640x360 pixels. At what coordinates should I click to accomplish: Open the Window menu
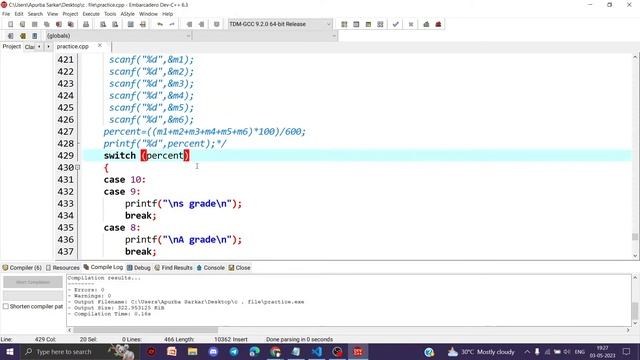click(x=148, y=14)
